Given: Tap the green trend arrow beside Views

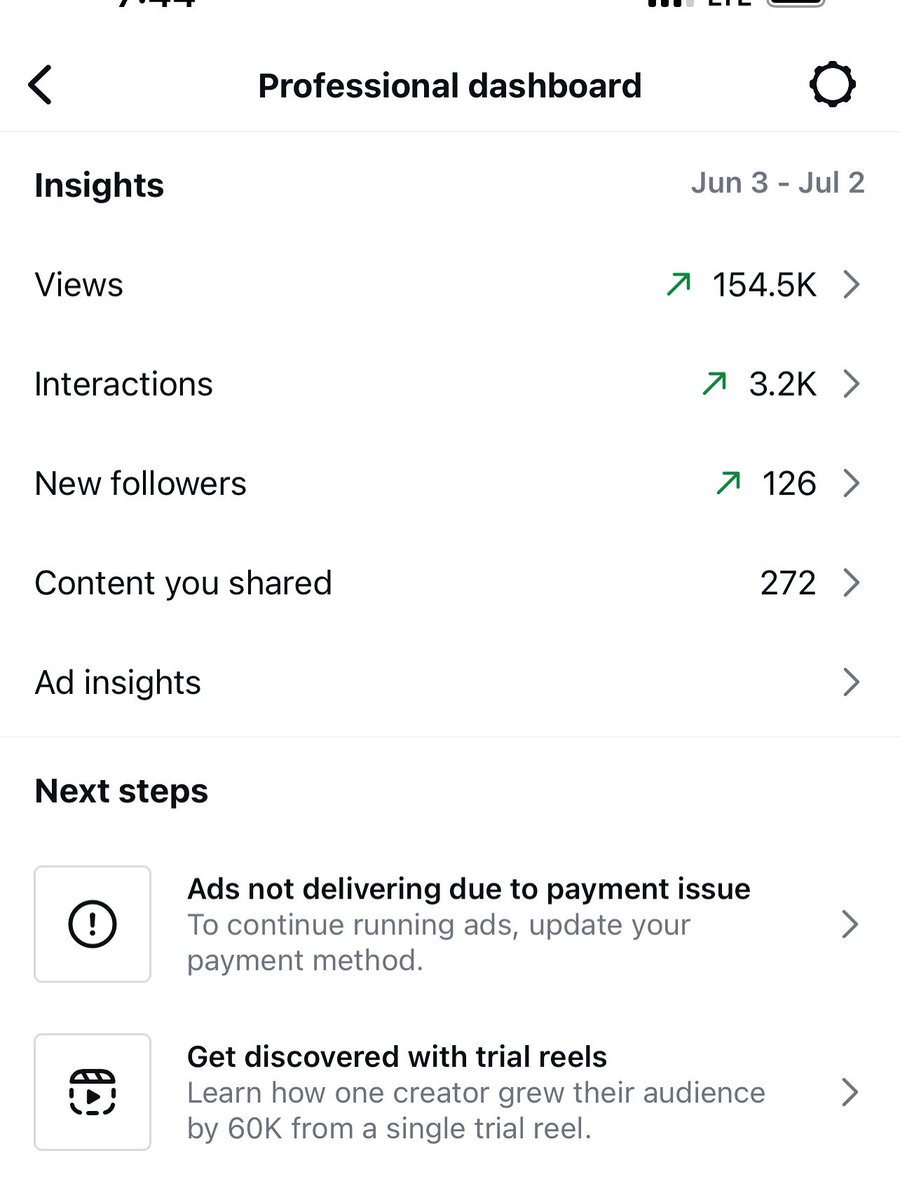Looking at the screenshot, I should [678, 285].
